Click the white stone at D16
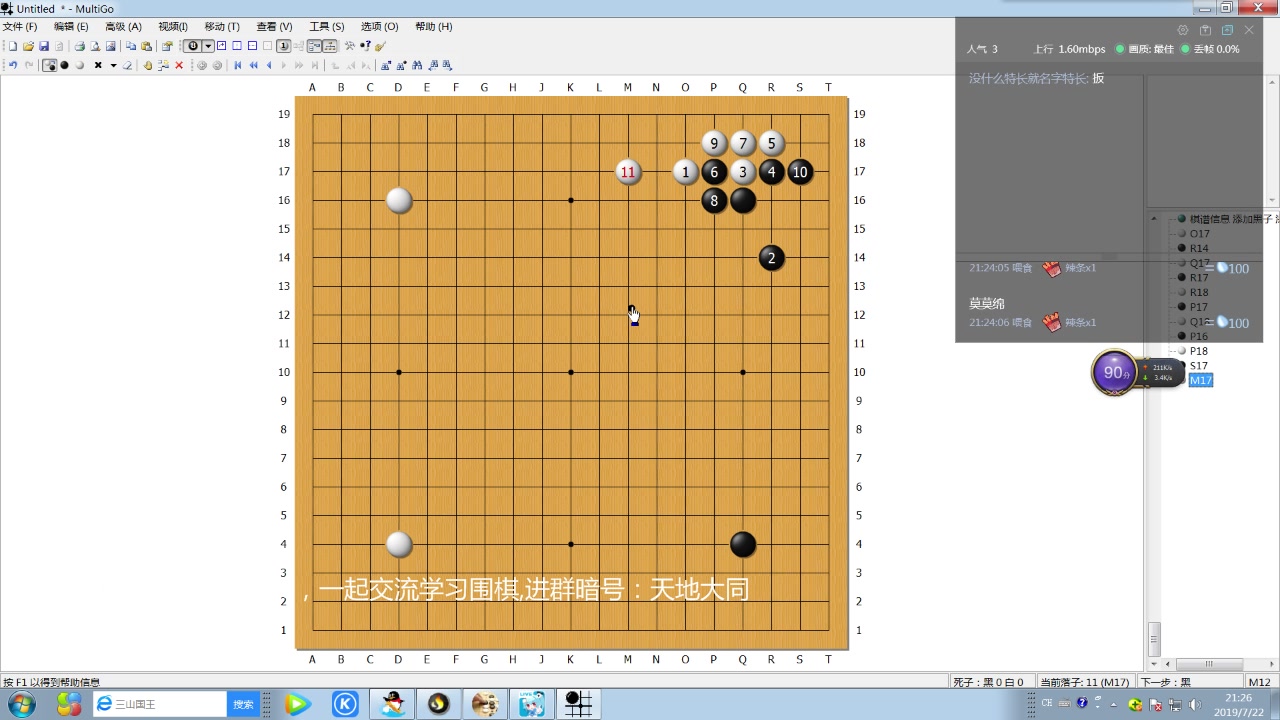 tap(399, 201)
